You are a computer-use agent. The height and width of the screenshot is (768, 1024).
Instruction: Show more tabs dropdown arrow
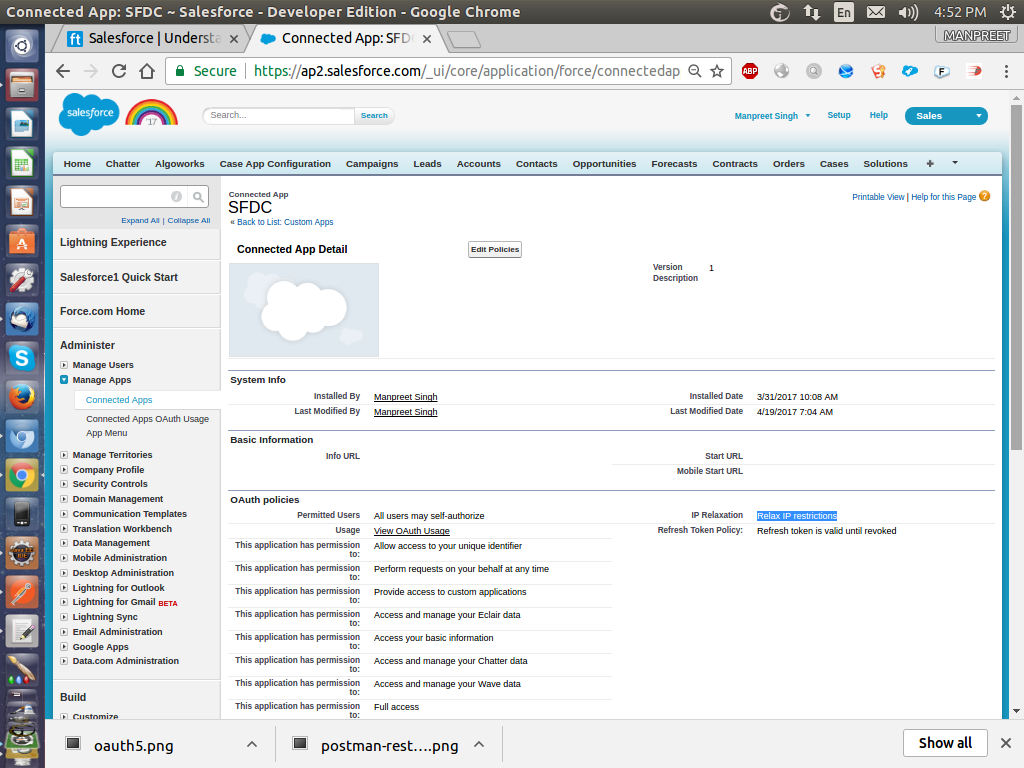coord(955,163)
